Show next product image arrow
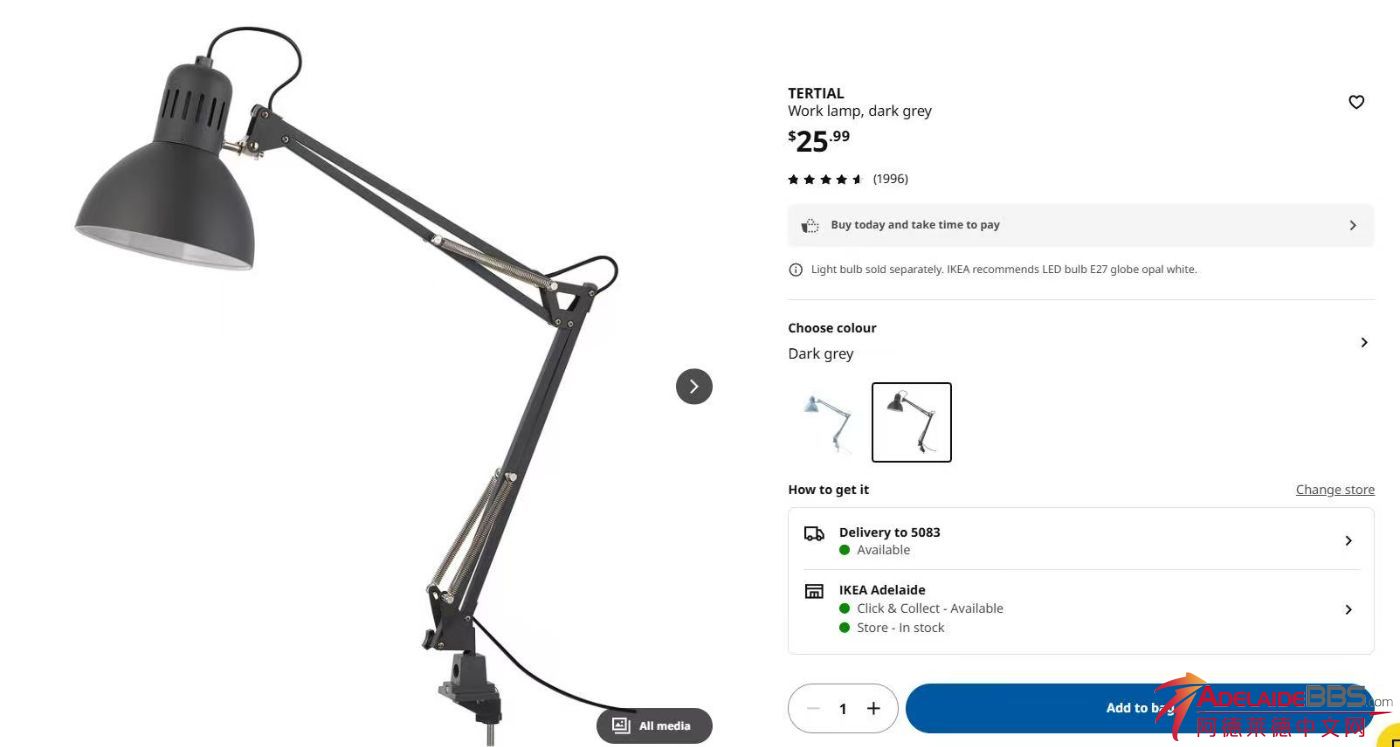 [x=694, y=386]
